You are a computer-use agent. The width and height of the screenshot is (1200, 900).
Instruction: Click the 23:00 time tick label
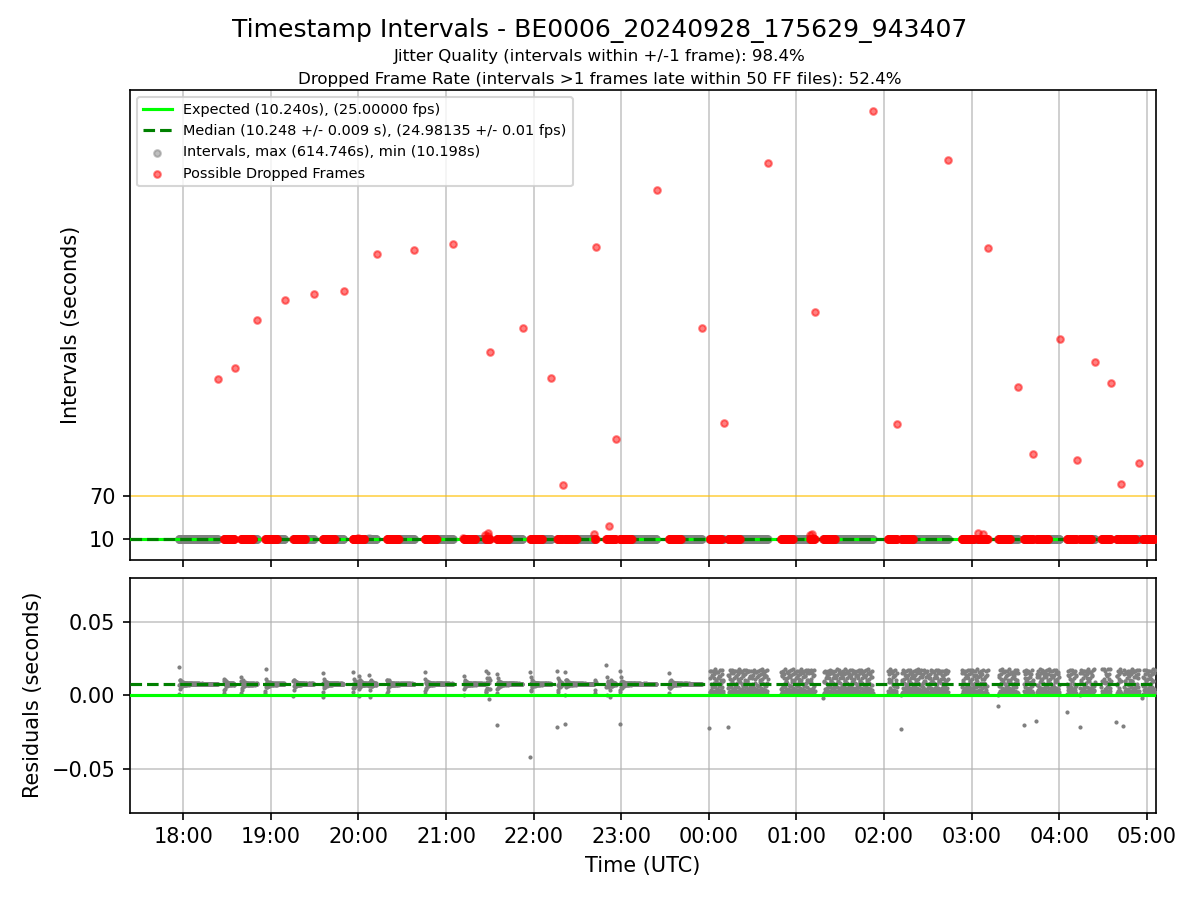tap(621, 834)
